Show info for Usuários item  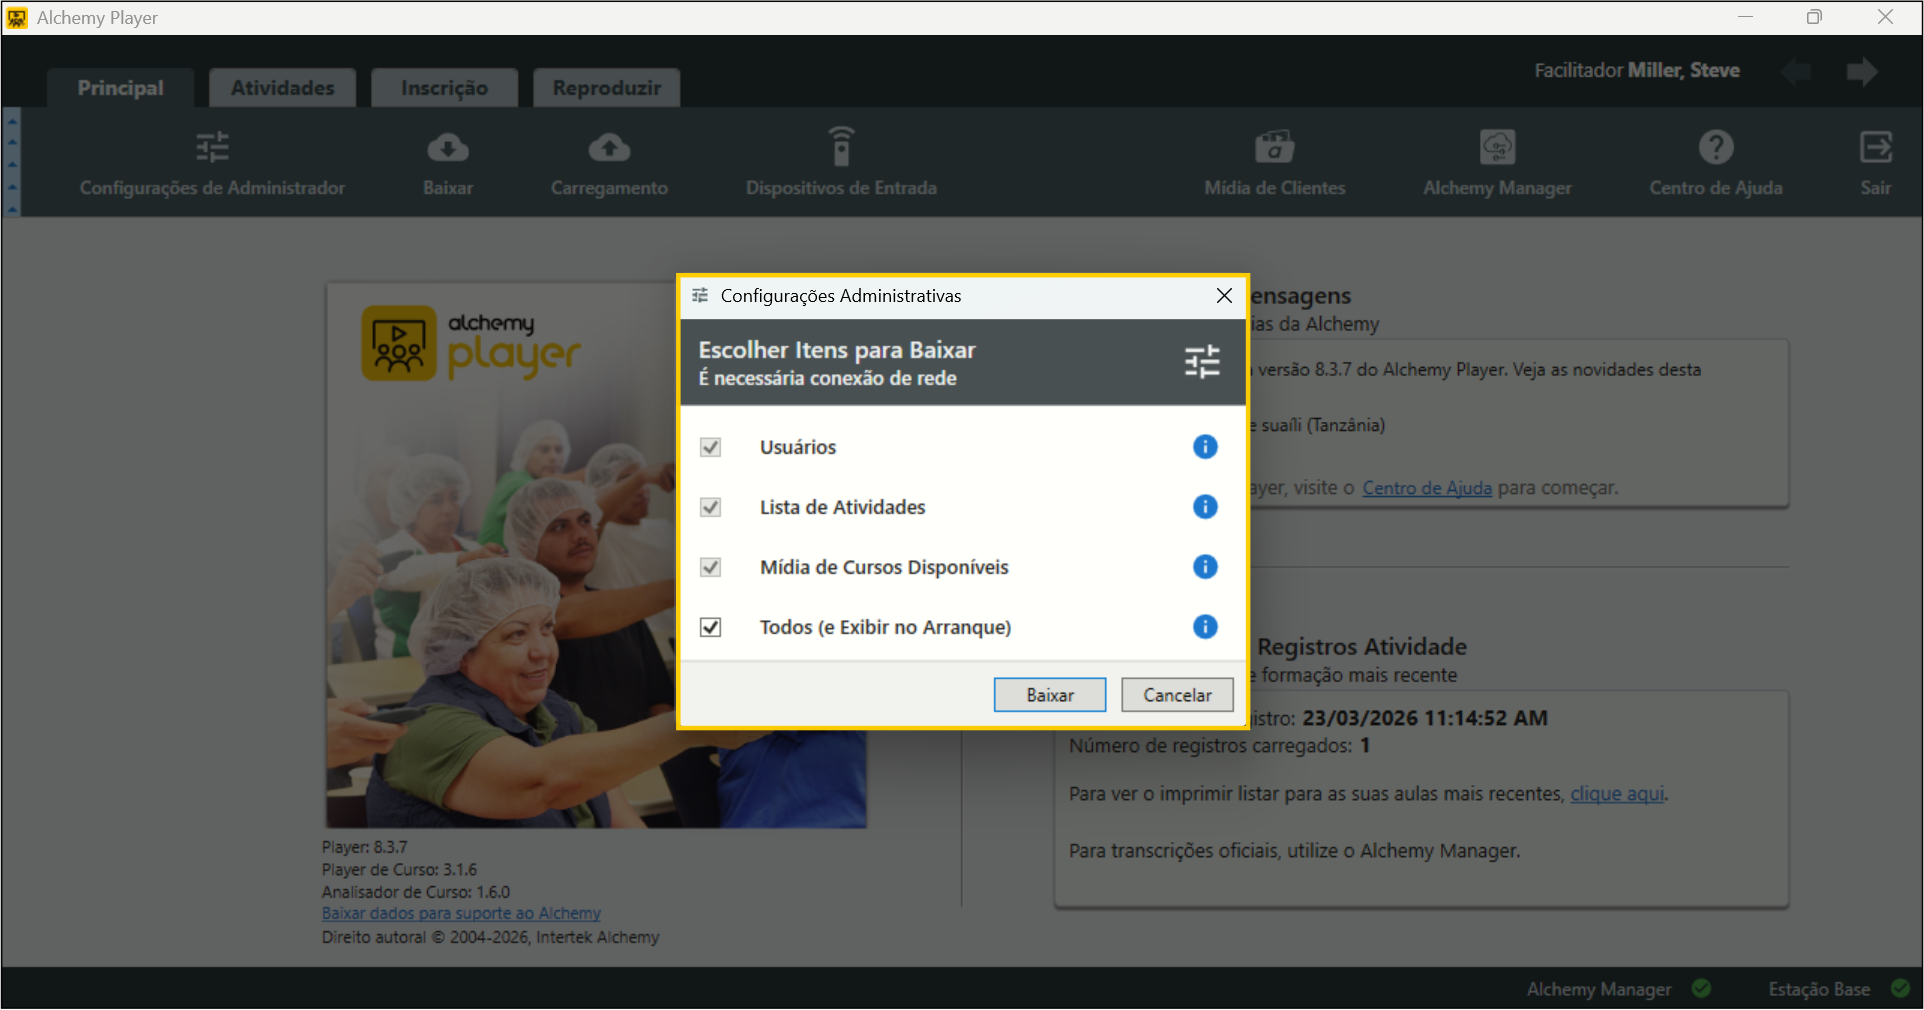coord(1205,447)
